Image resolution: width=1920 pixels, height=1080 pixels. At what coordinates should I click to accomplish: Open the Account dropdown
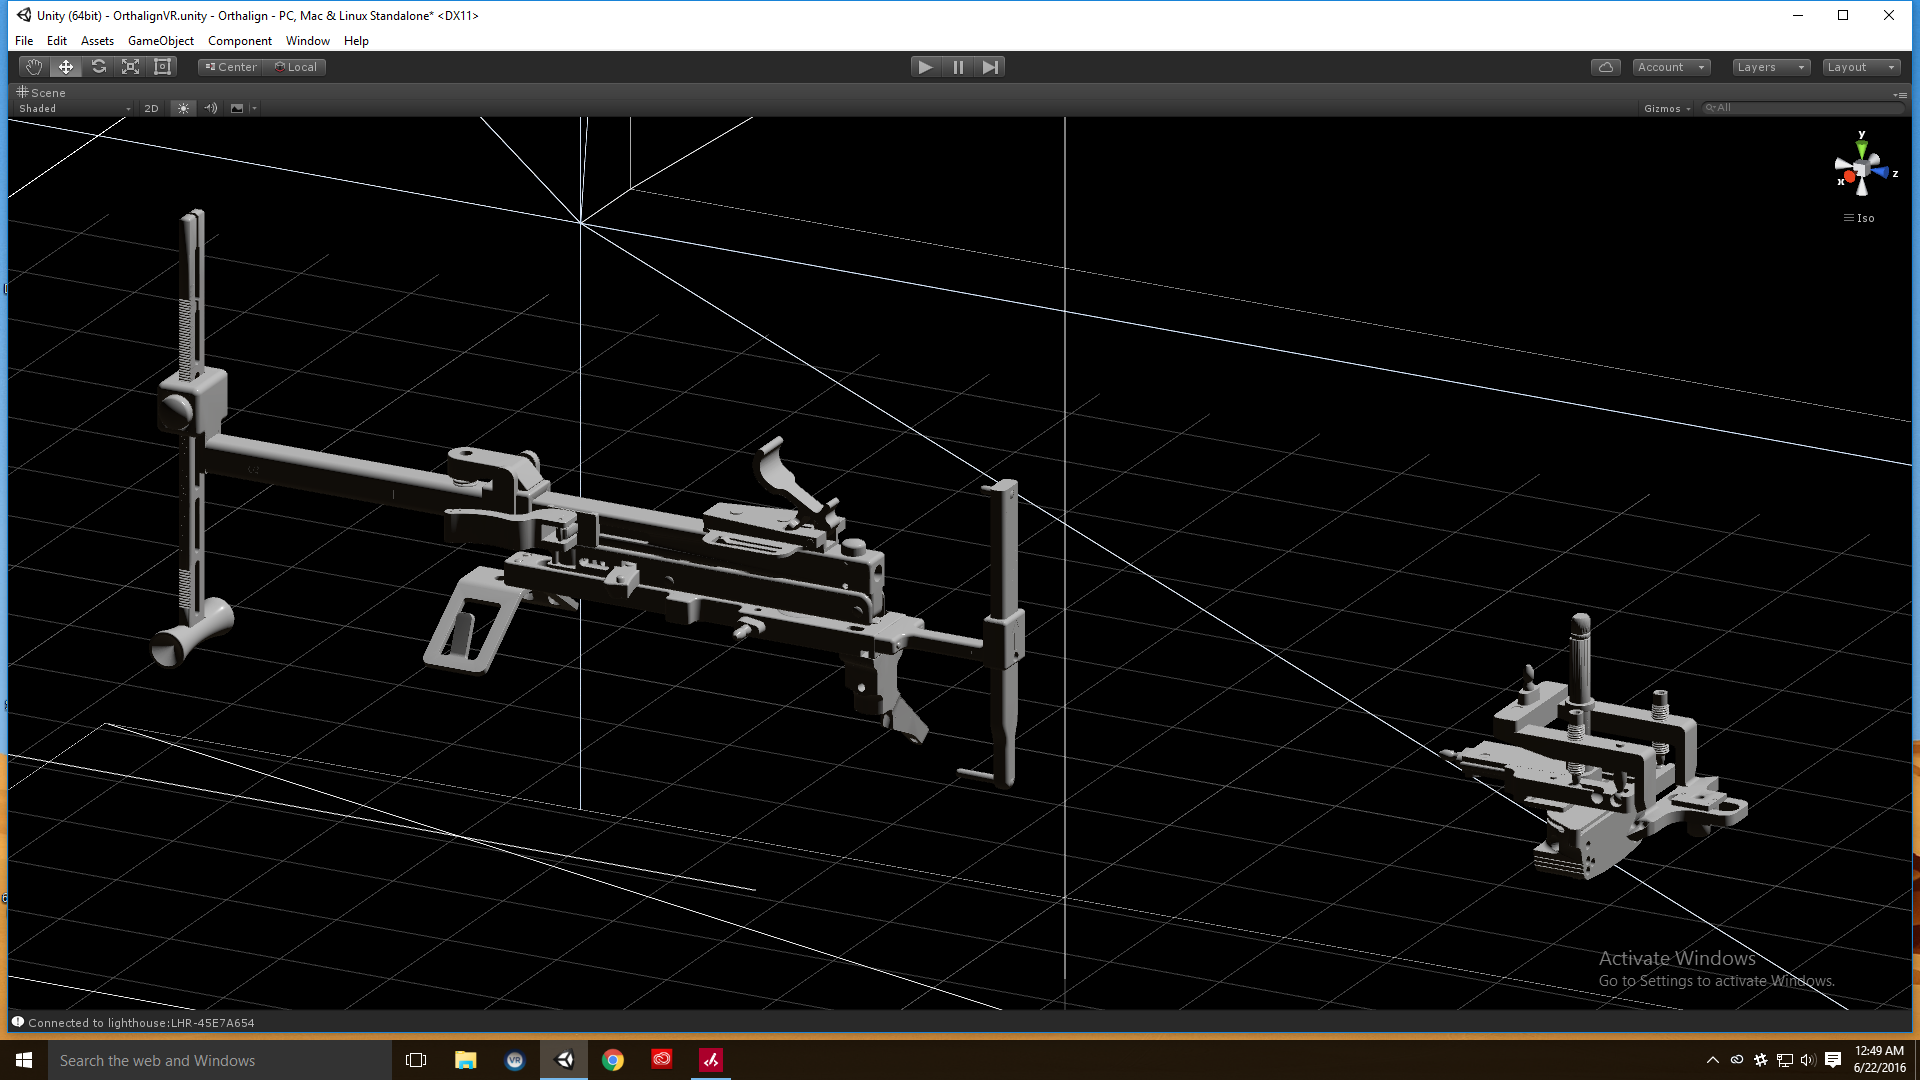click(1671, 67)
